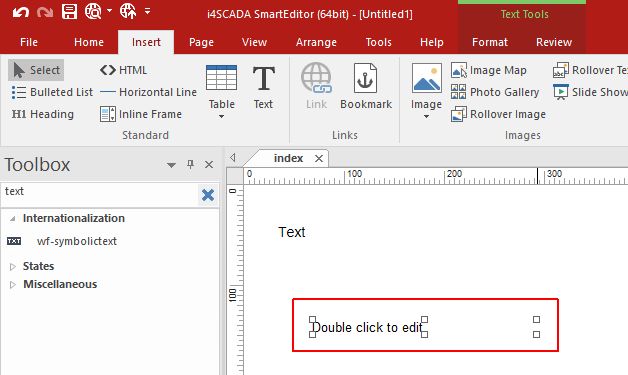Insert an HTML object
The image size is (628, 375).
click(x=123, y=70)
